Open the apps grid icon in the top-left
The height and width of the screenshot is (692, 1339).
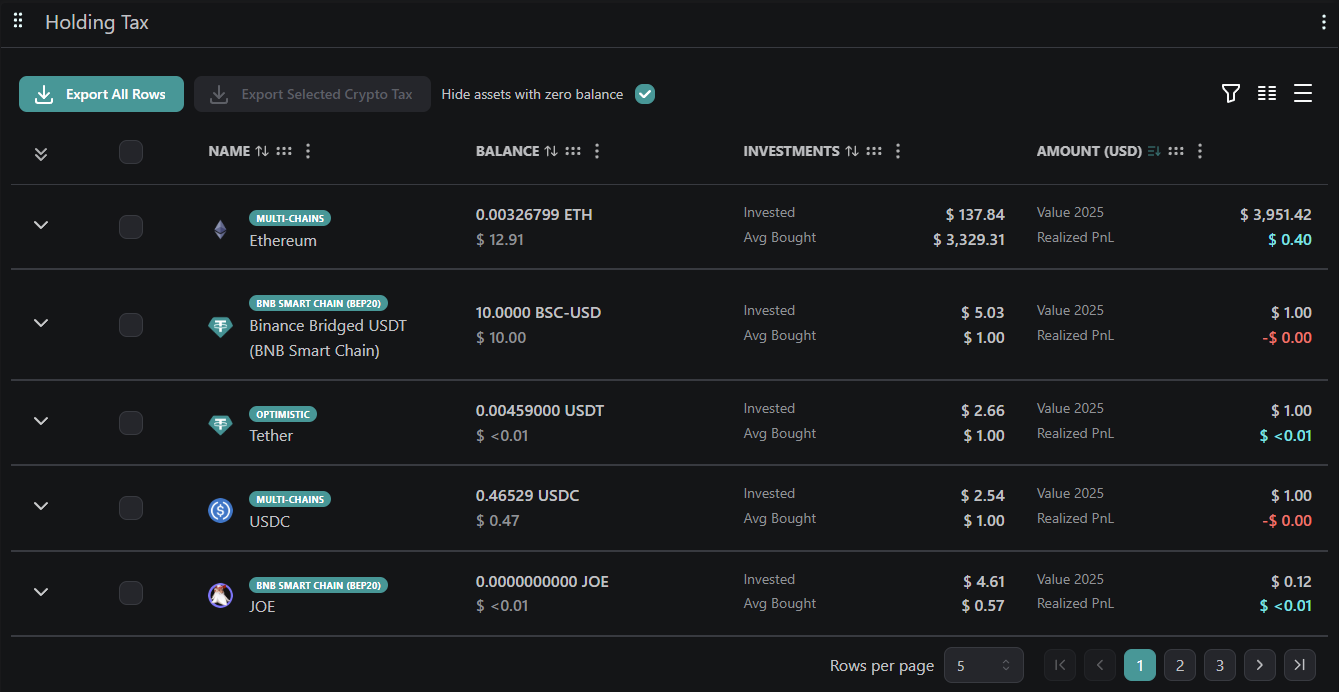[x=17, y=20]
